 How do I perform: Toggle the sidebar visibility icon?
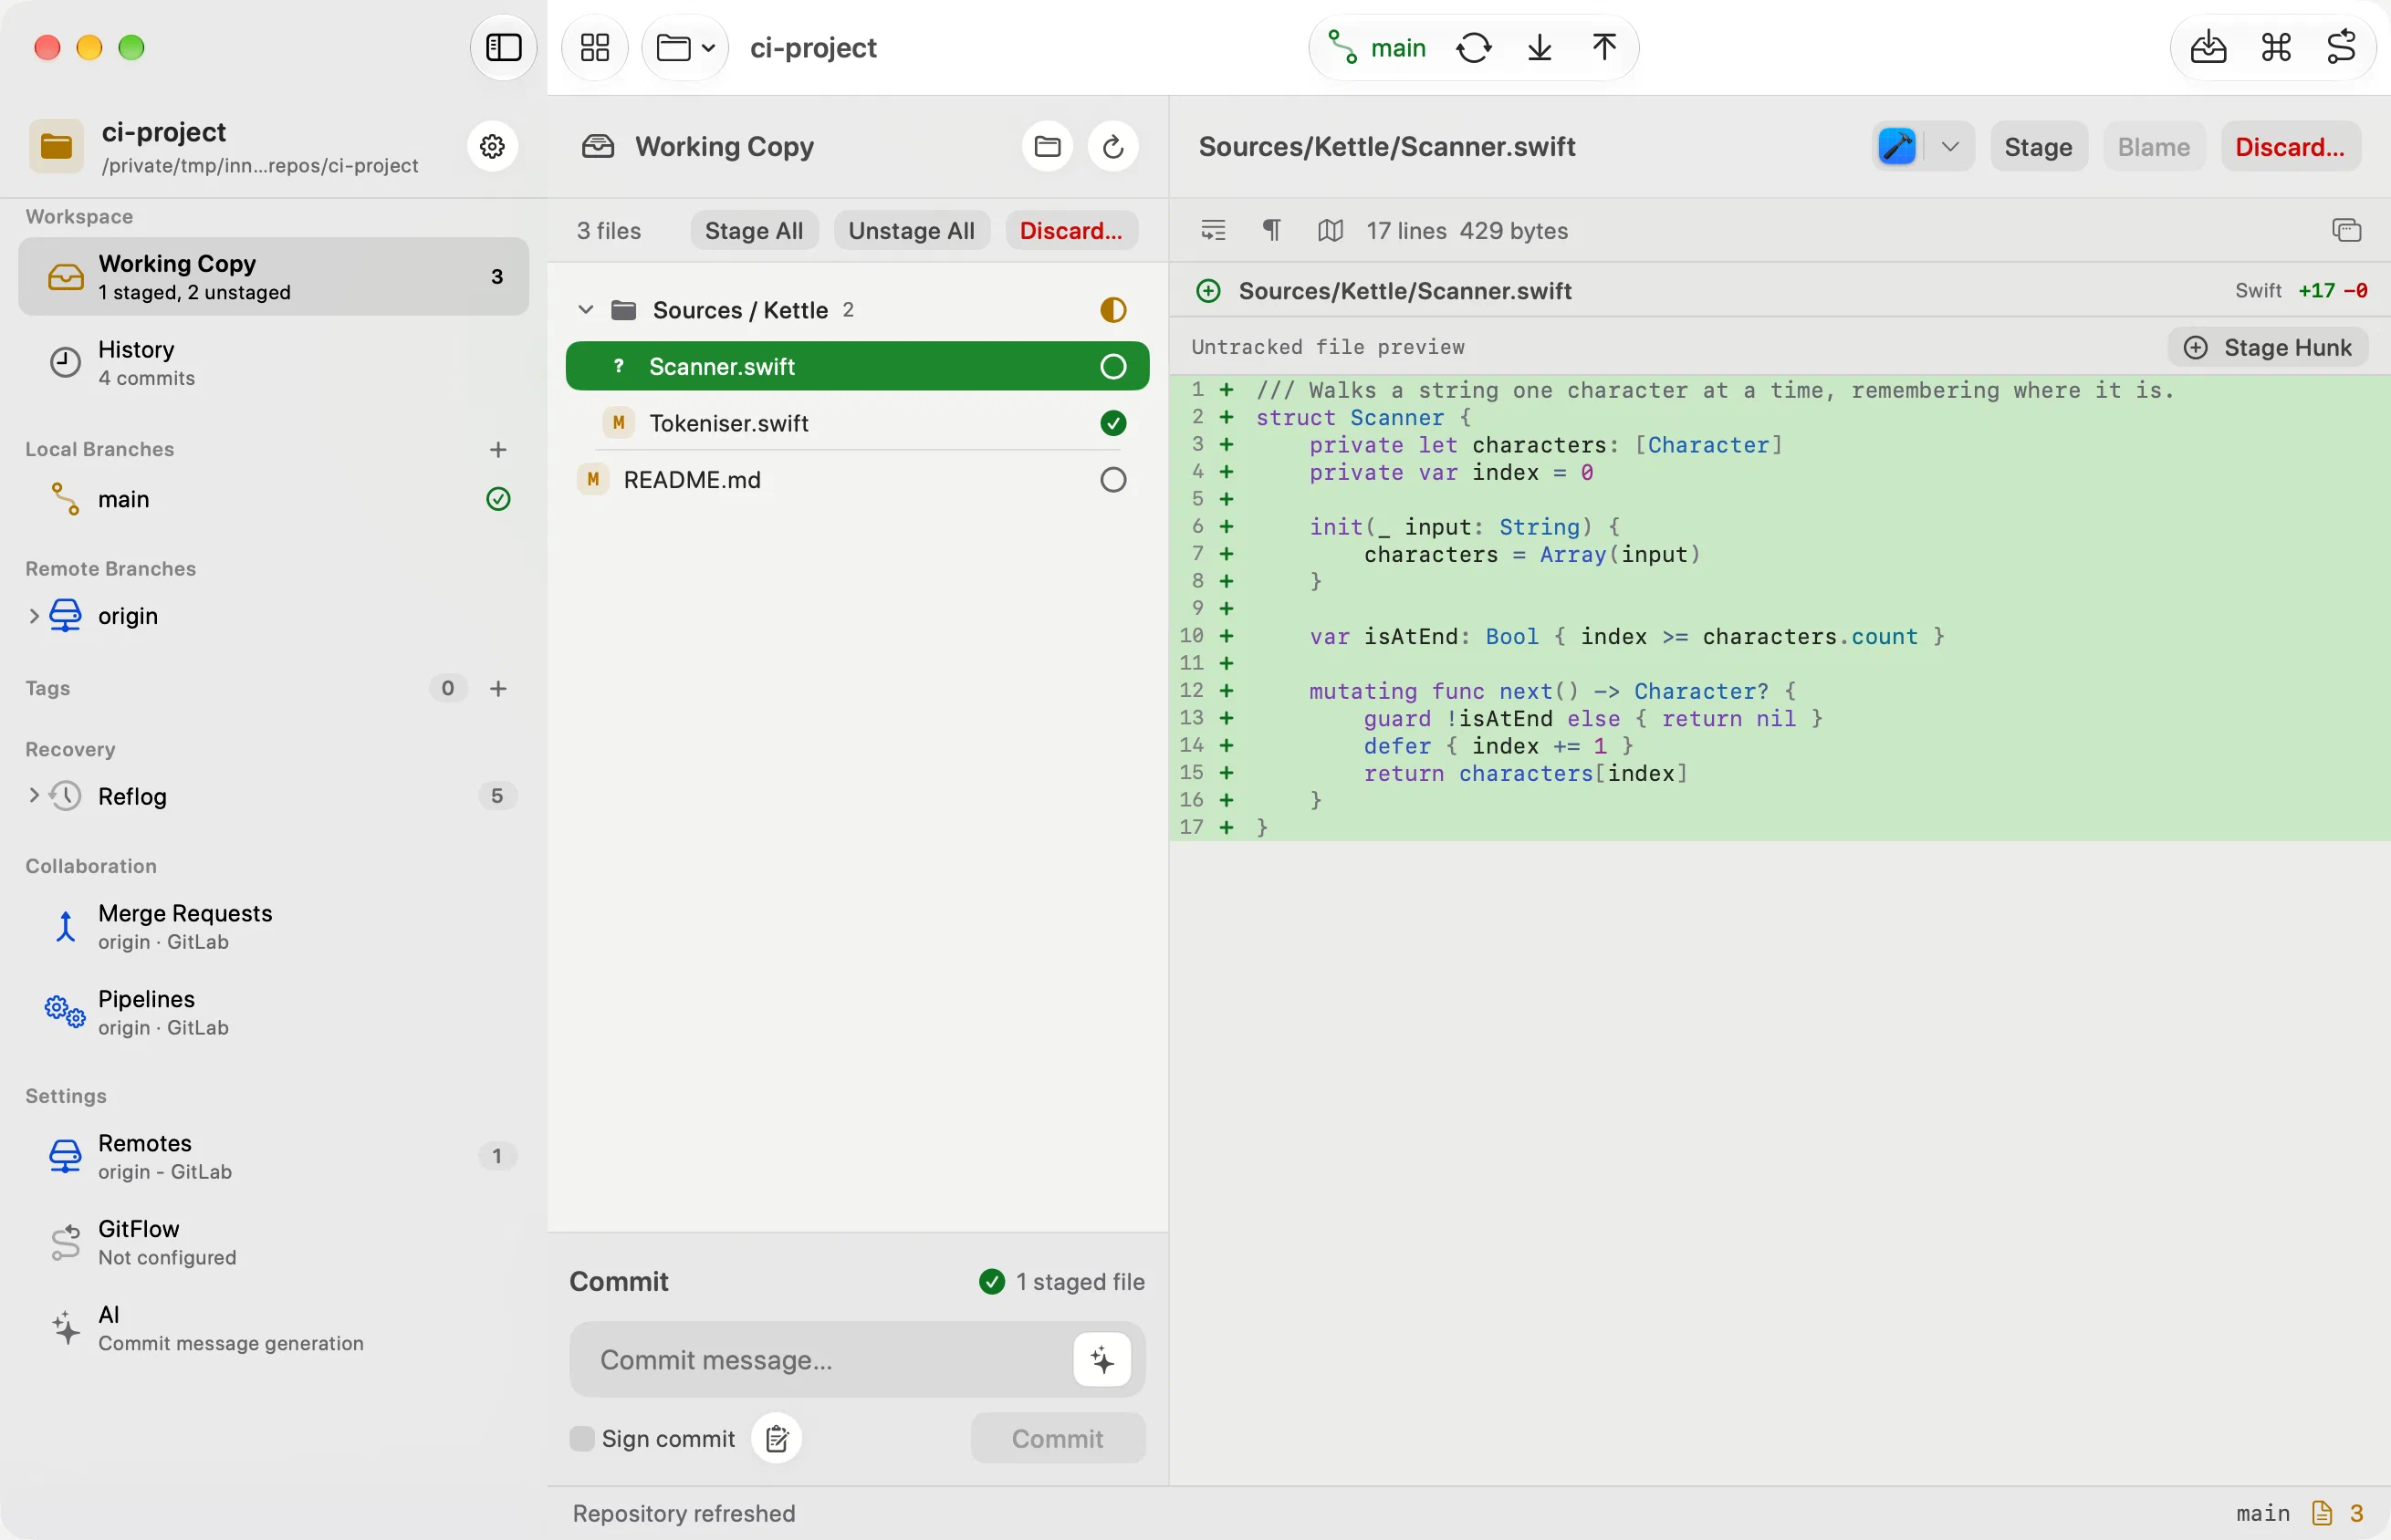tap(503, 47)
